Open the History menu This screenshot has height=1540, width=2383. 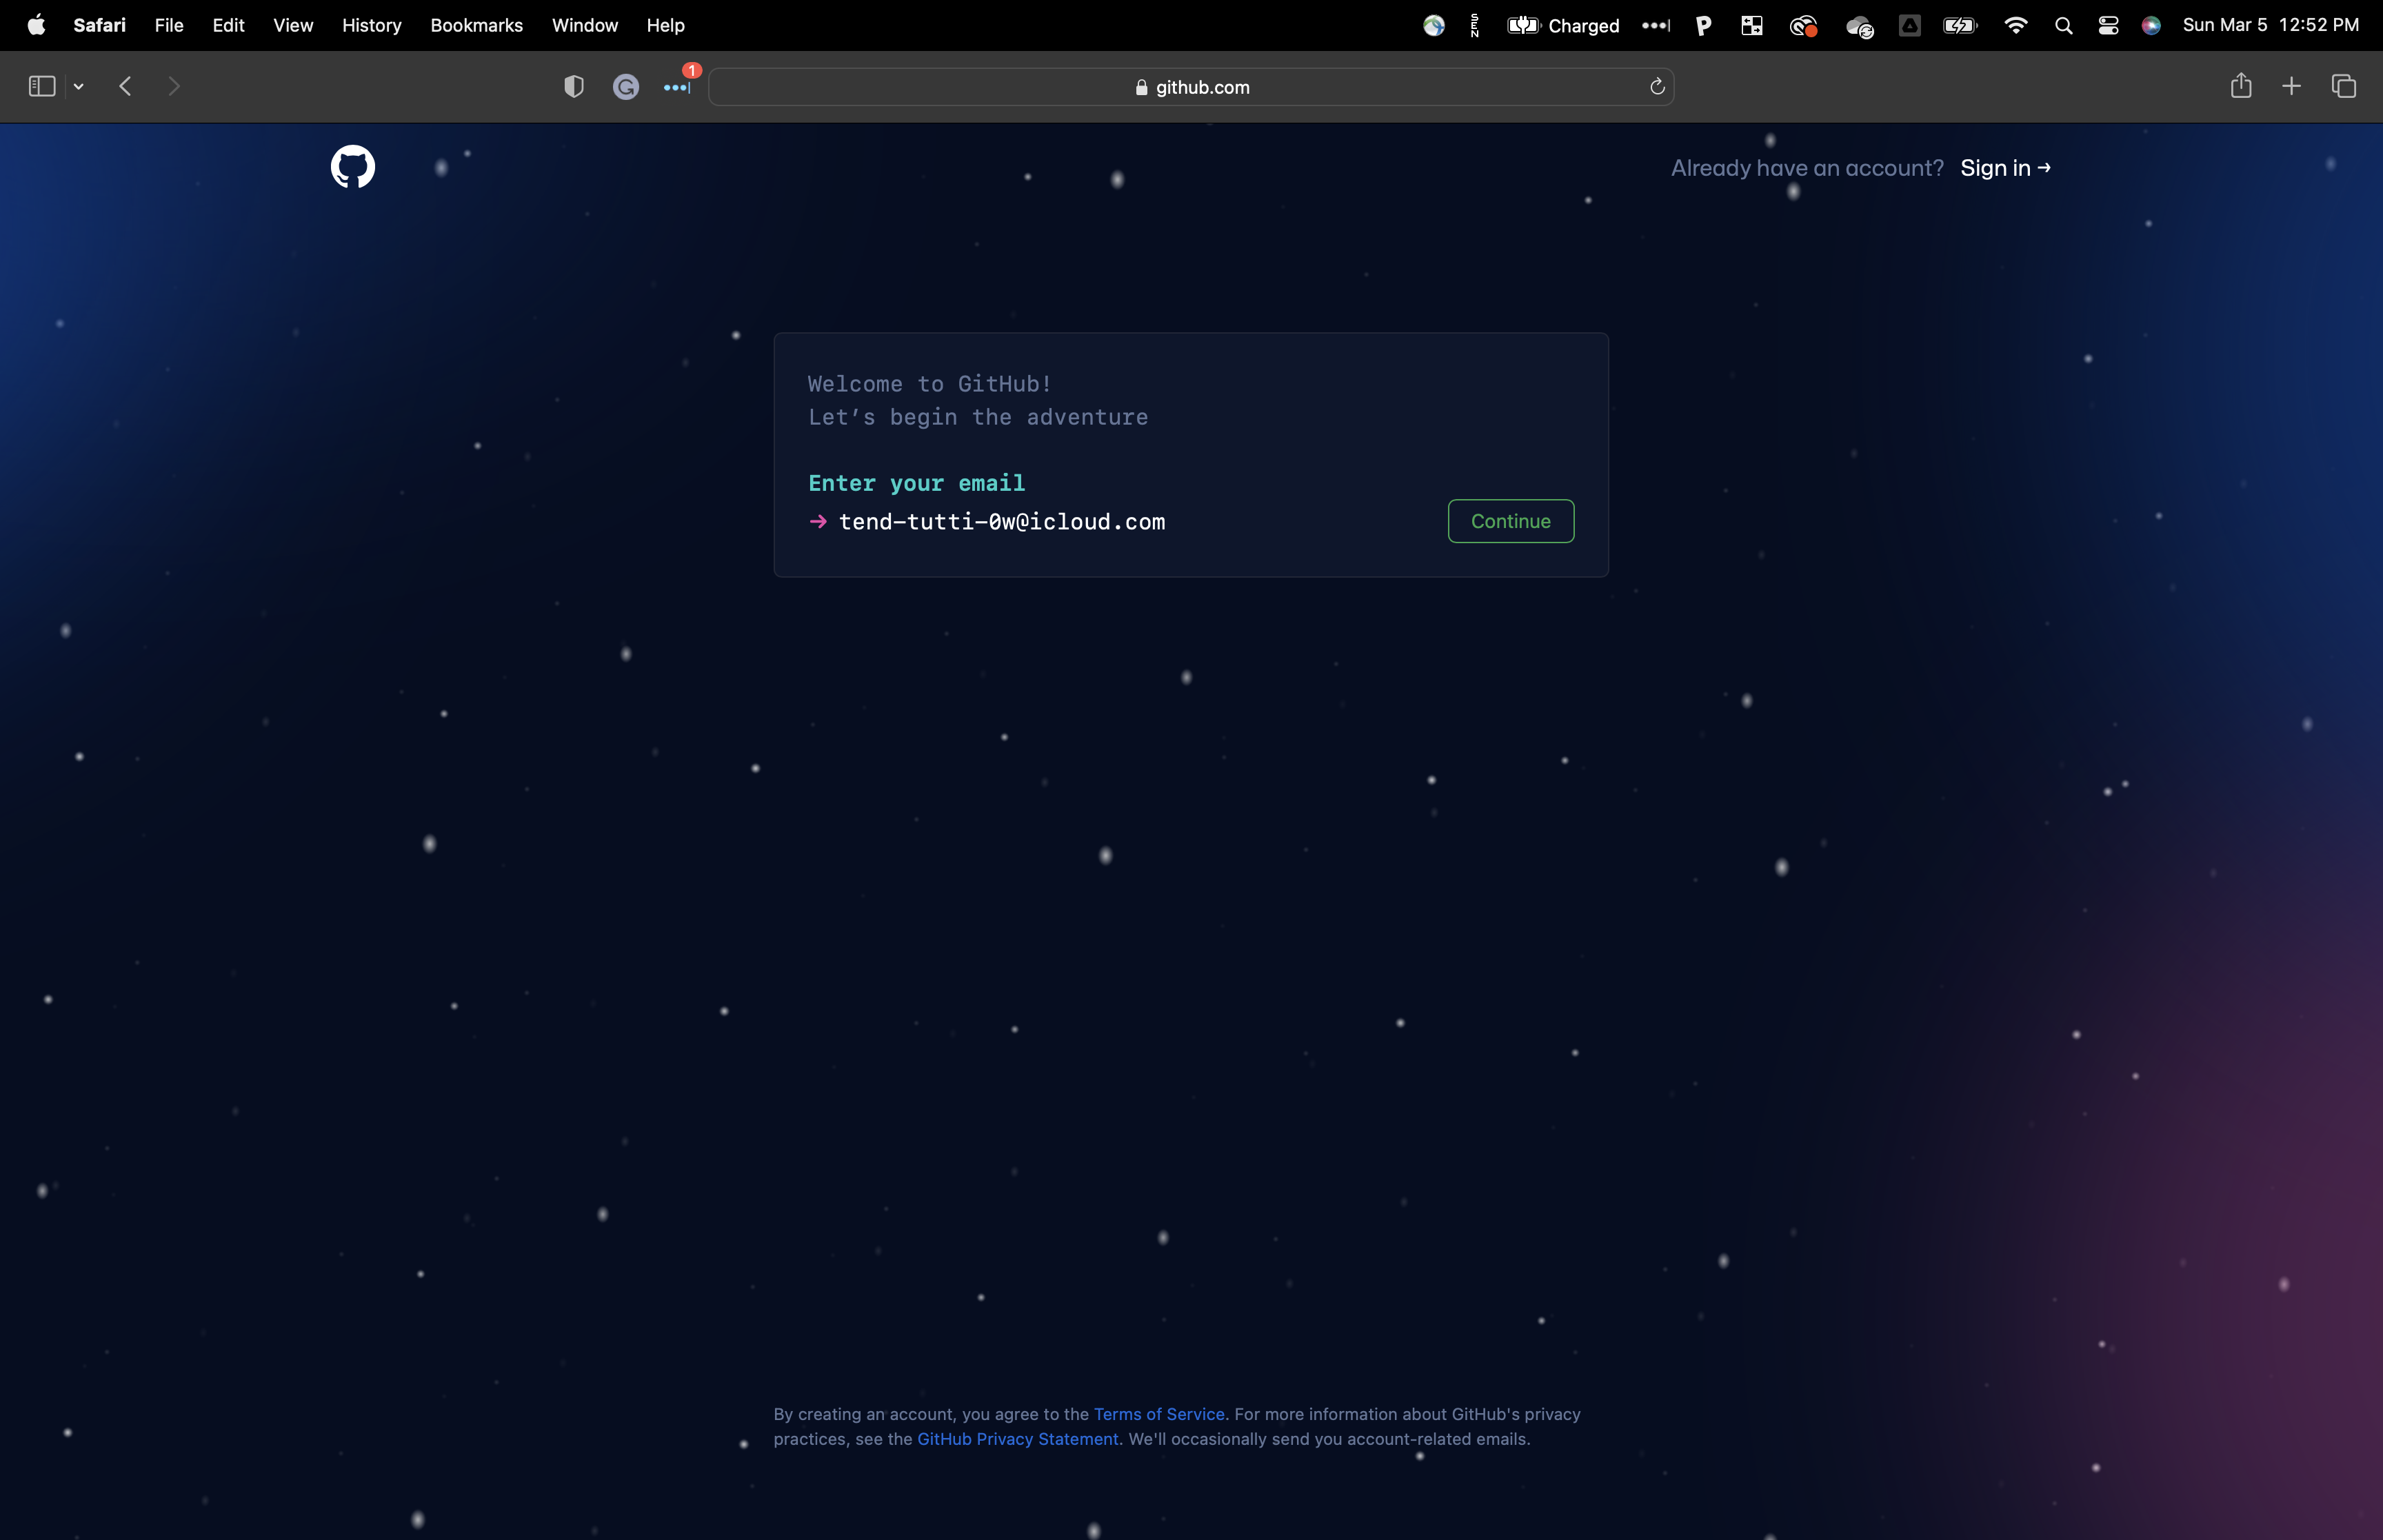(371, 25)
